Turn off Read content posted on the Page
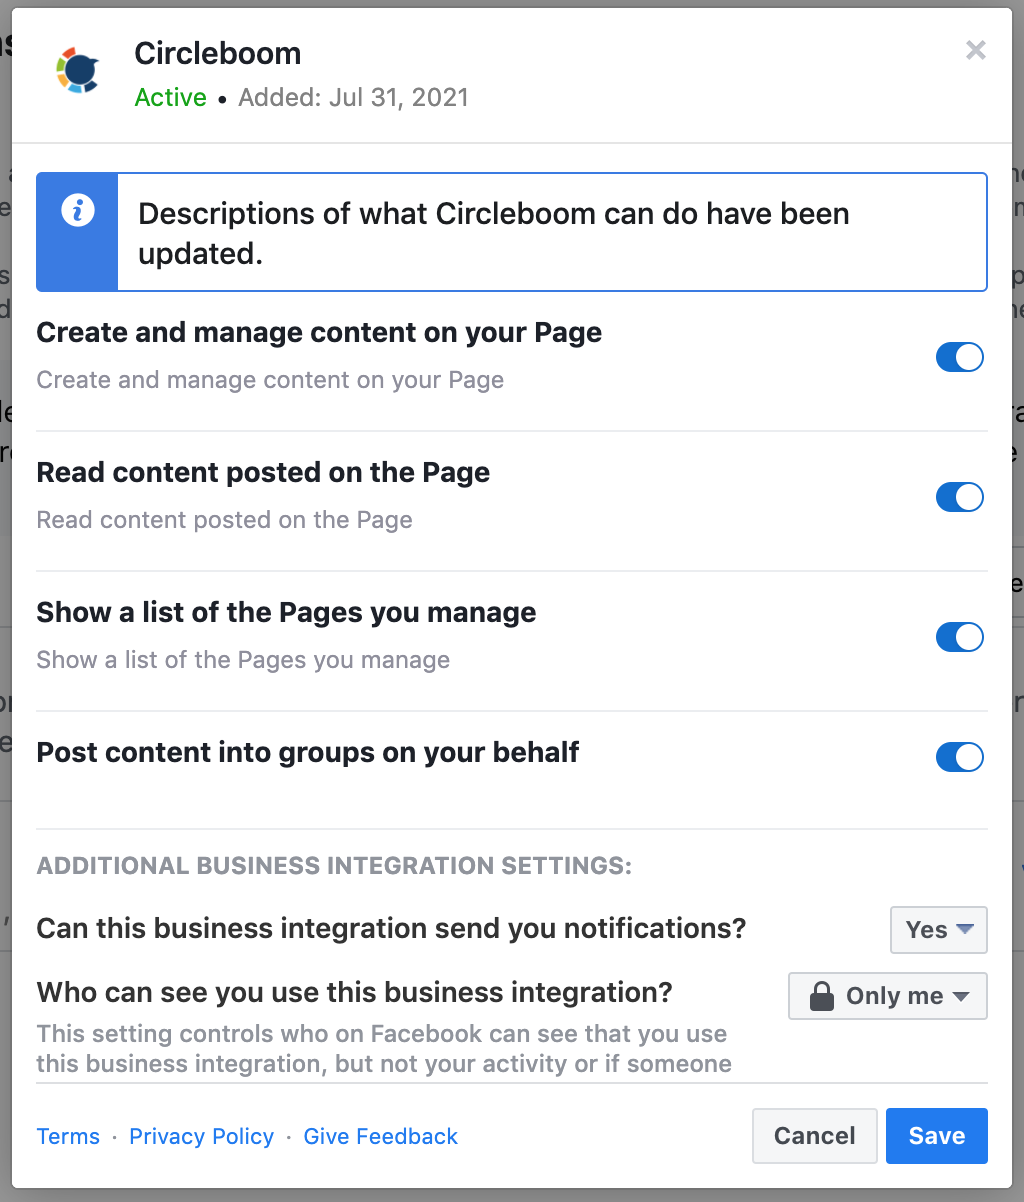 [x=960, y=497]
